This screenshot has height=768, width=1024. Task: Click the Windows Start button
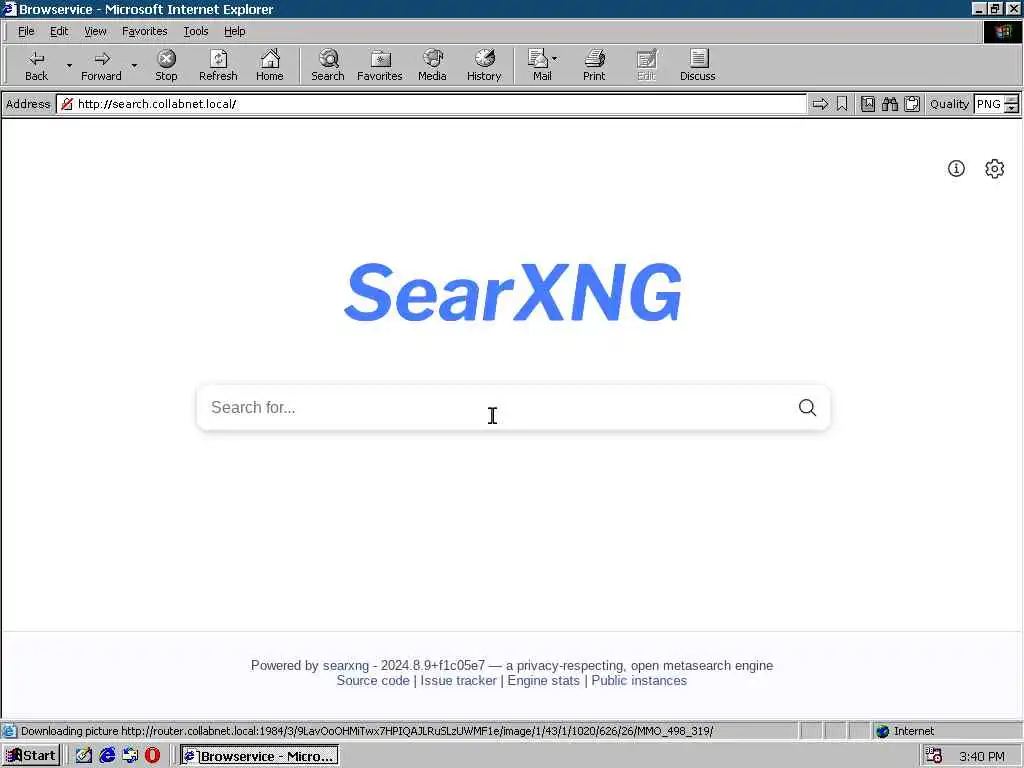tap(31, 756)
